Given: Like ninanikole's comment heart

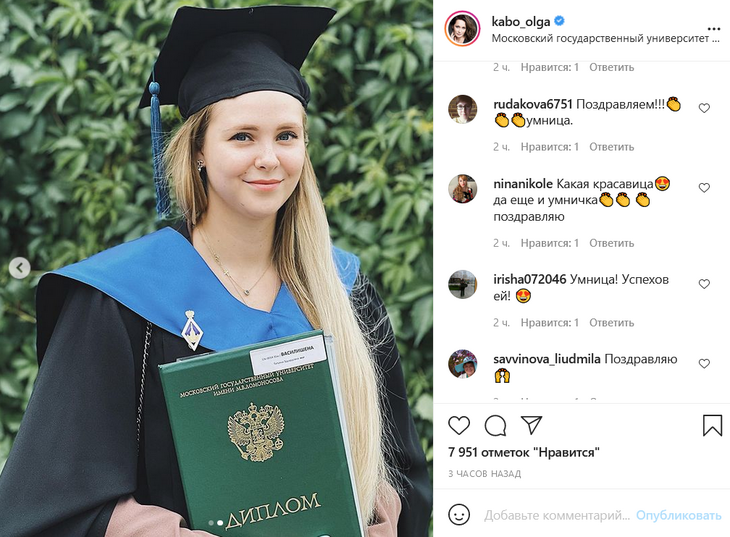Looking at the screenshot, I should coord(704,188).
